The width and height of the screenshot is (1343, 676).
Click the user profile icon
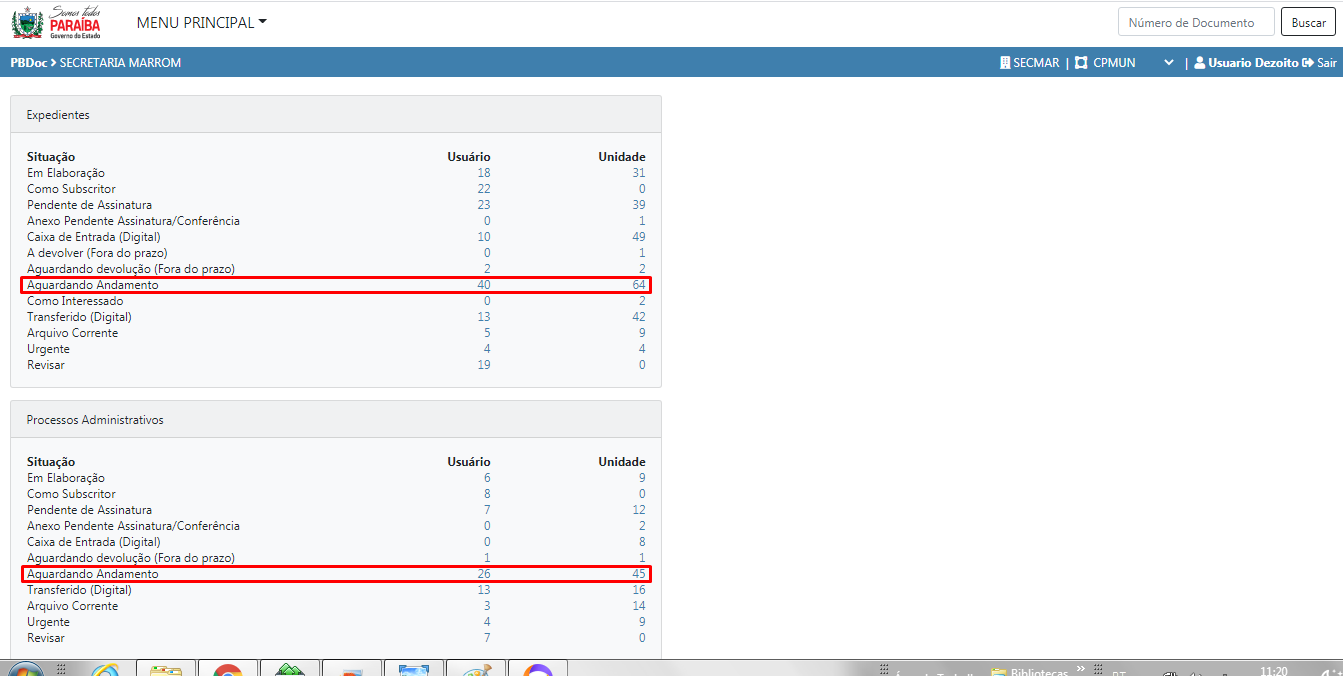click(1199, 63)
